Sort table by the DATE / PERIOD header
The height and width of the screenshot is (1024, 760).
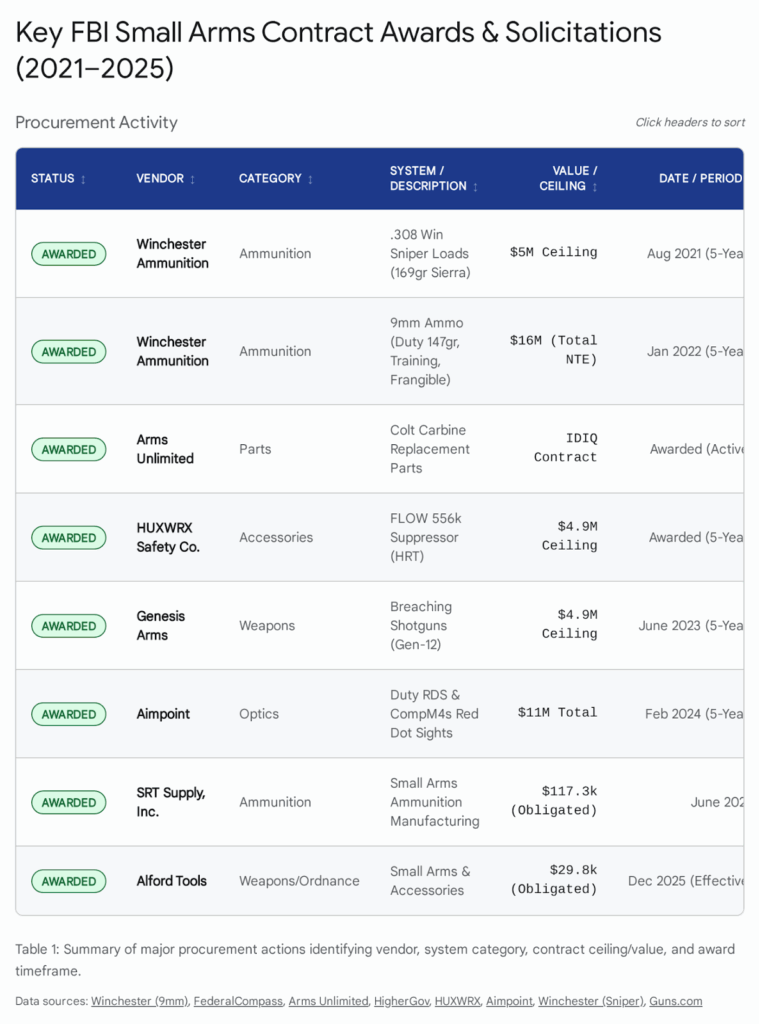(x=700, y=178)
